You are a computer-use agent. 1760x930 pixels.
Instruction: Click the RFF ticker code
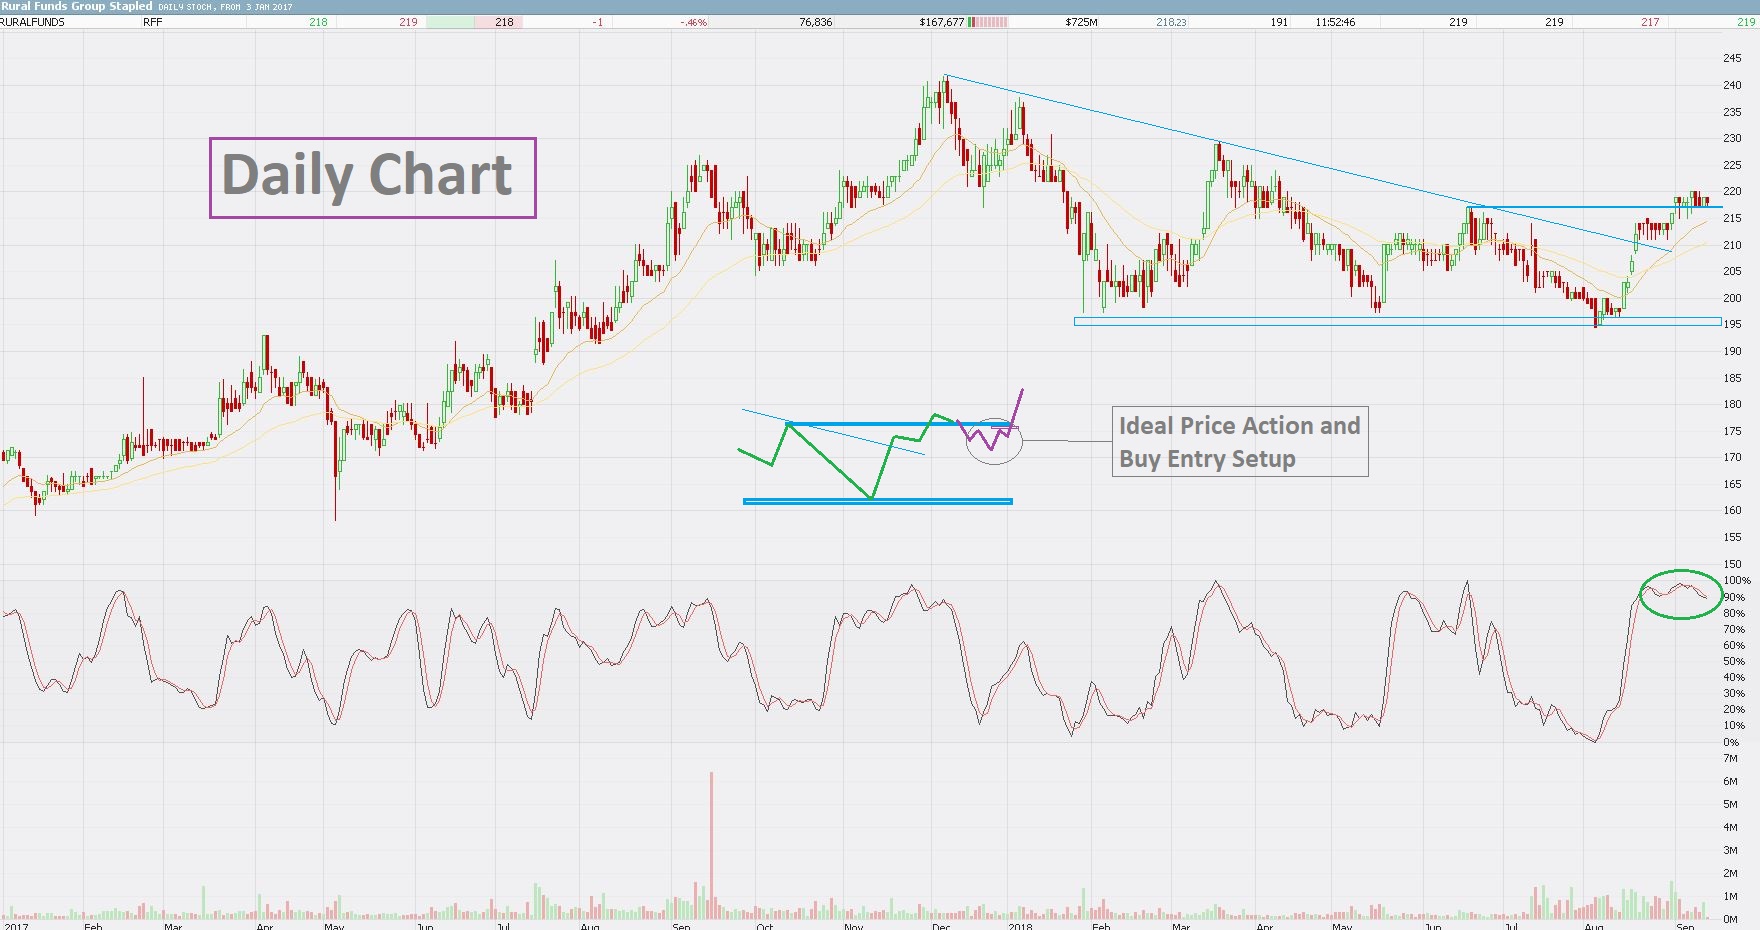pyautogui.click(x=152, y=22)
